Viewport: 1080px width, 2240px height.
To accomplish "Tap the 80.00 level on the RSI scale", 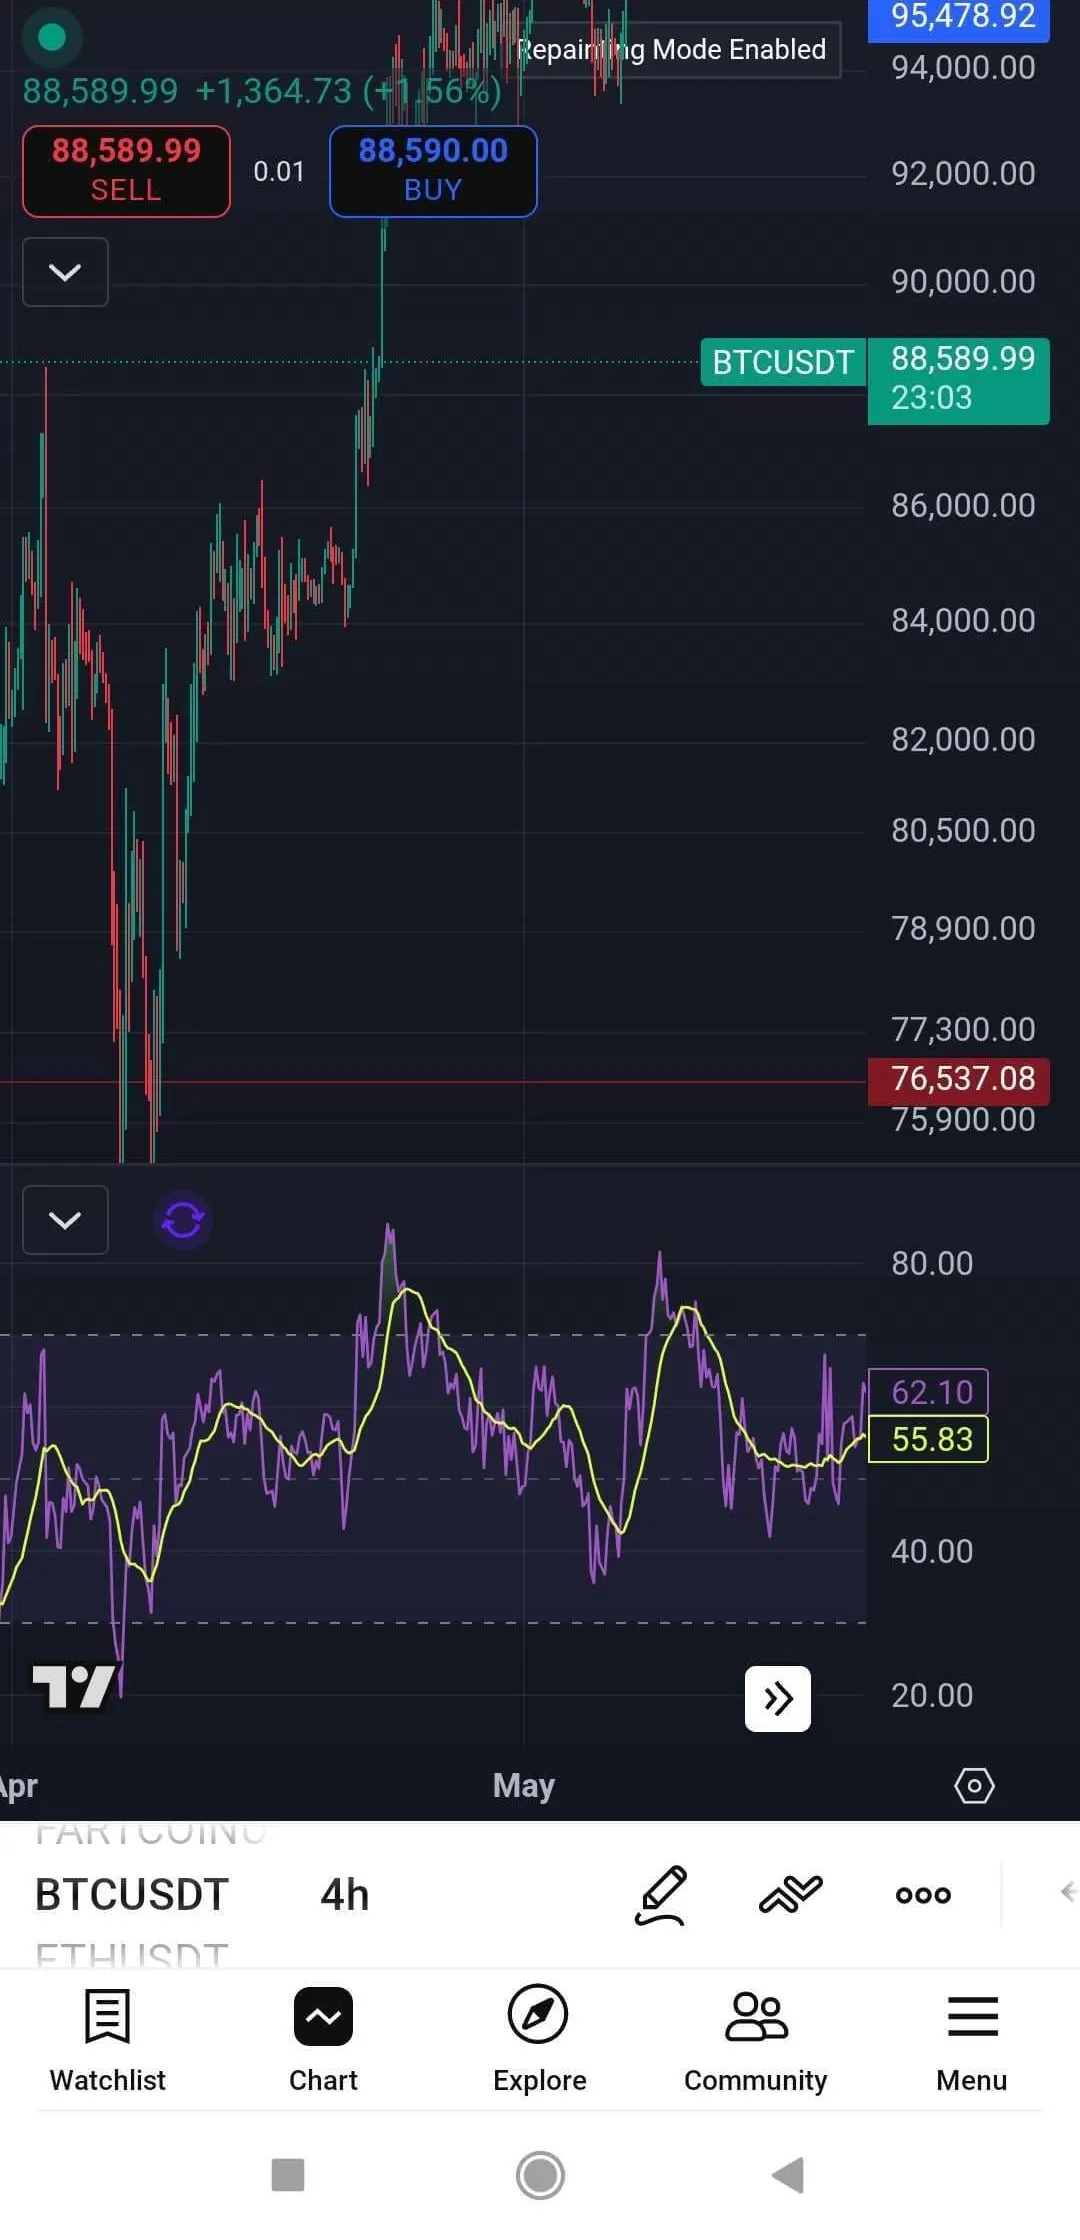I will point(932,1263).
